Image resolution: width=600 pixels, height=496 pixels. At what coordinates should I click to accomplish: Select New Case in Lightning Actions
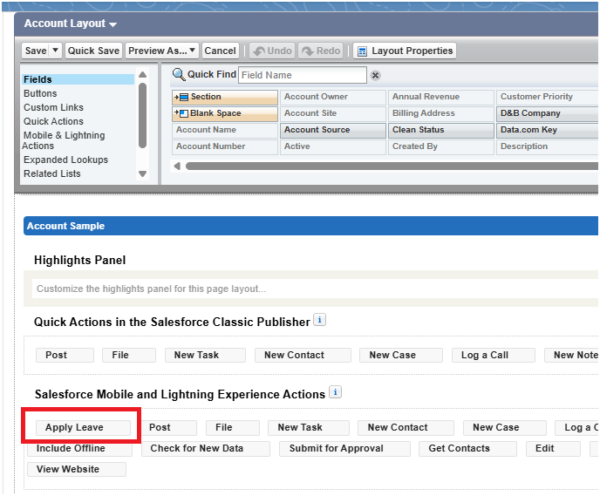[x=505, y=428]
